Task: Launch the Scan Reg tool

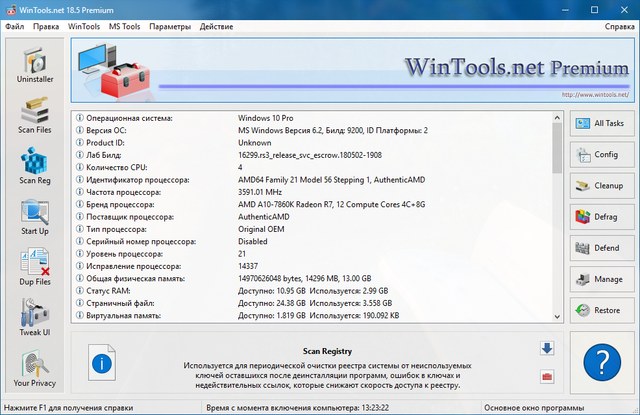Action: click(35, 166)
